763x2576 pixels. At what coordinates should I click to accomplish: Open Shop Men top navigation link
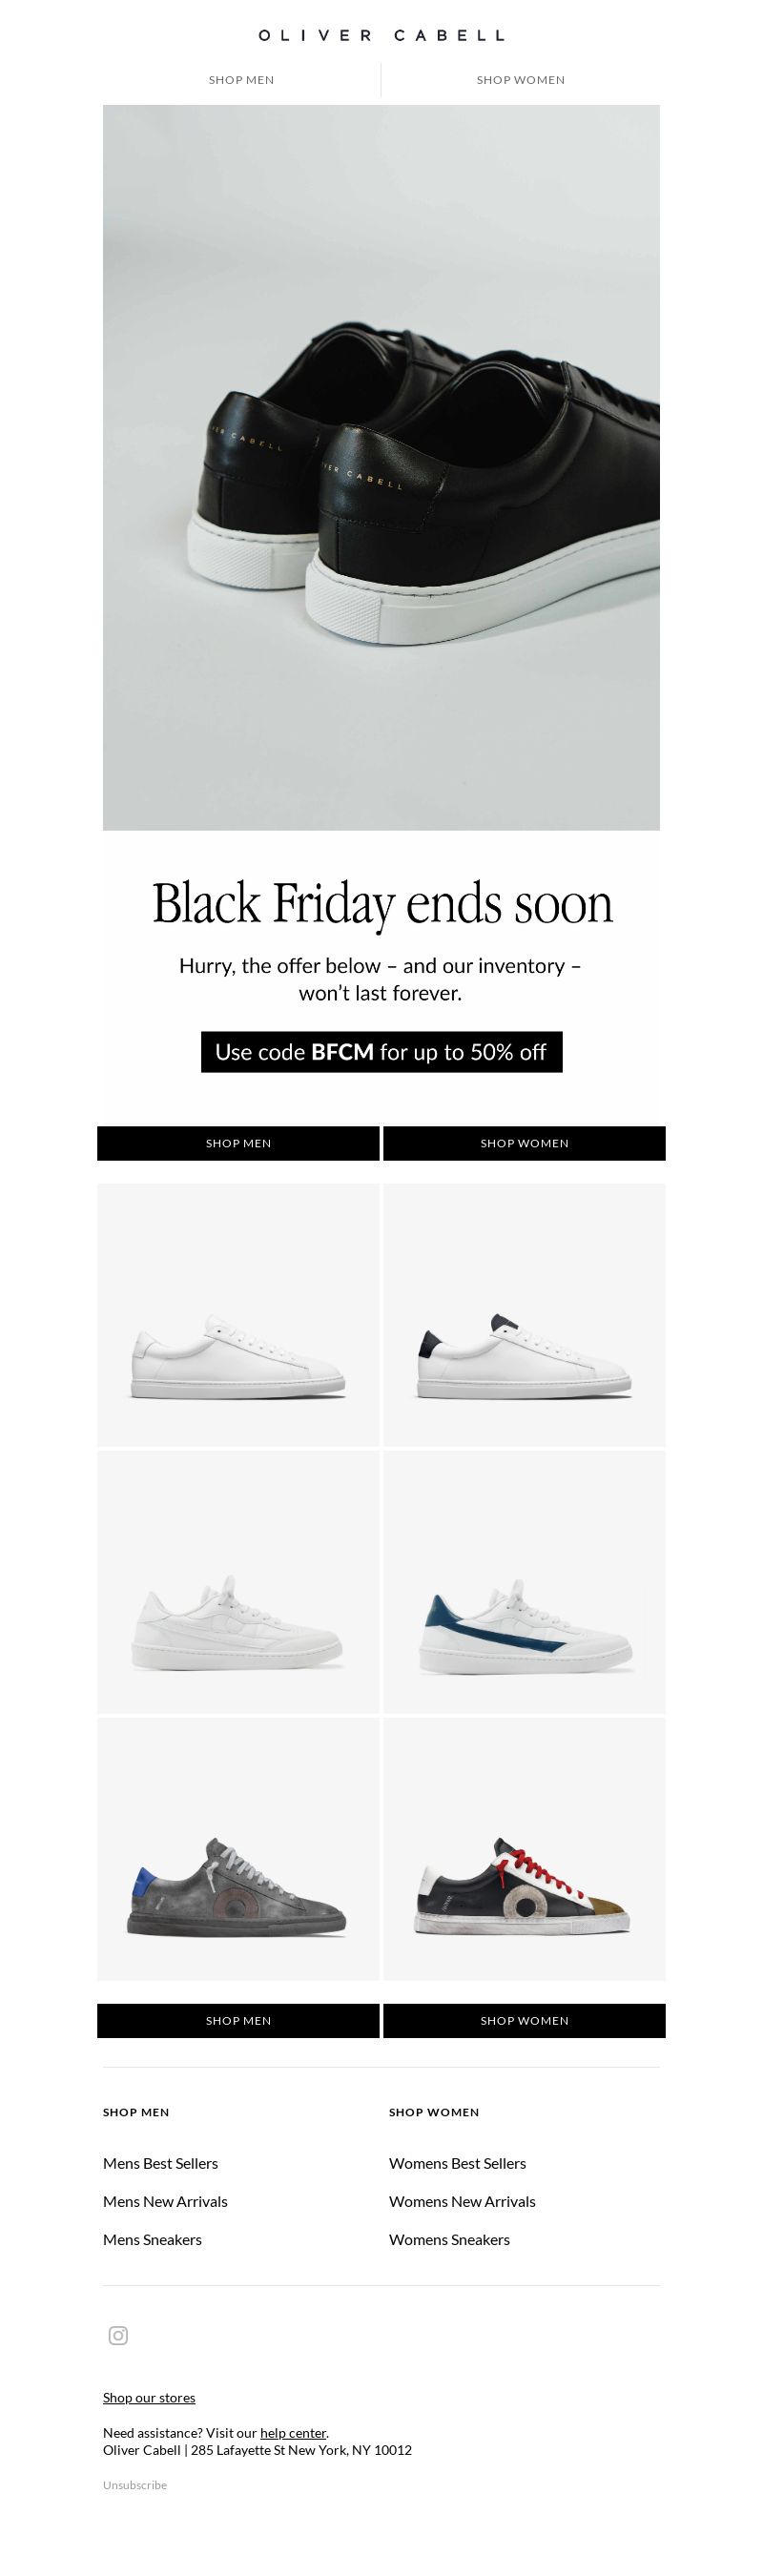click(241, 80)
